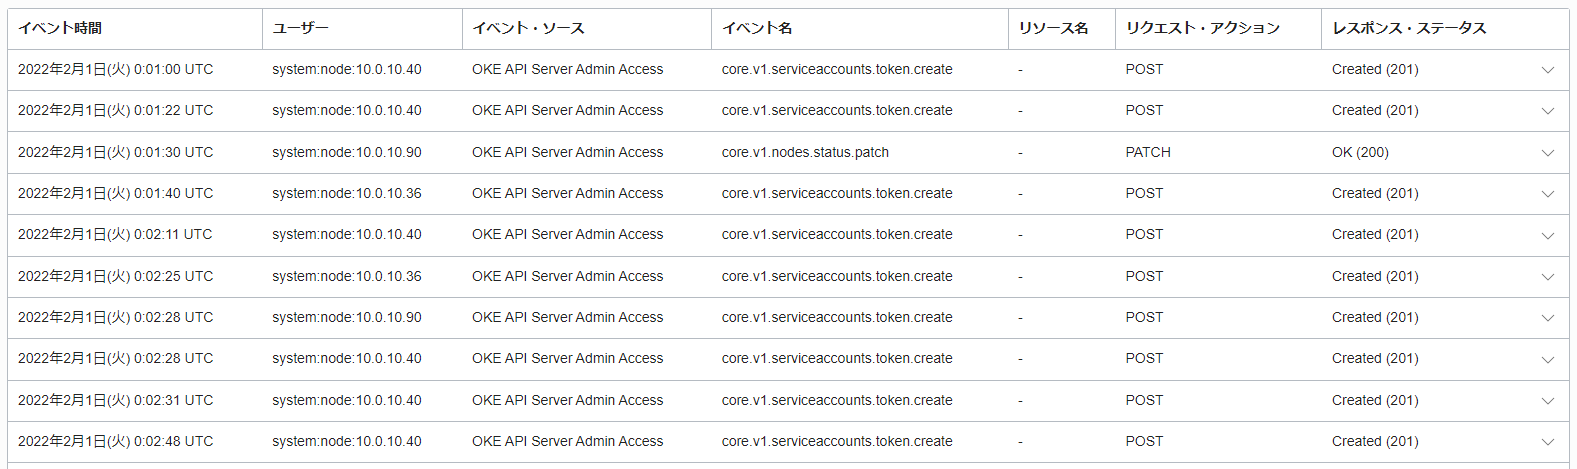Screen dimensions: 1577x469
Task: Click the chevron on the 0:02:11 UTC row
Action: click(x=1547, y=235)
